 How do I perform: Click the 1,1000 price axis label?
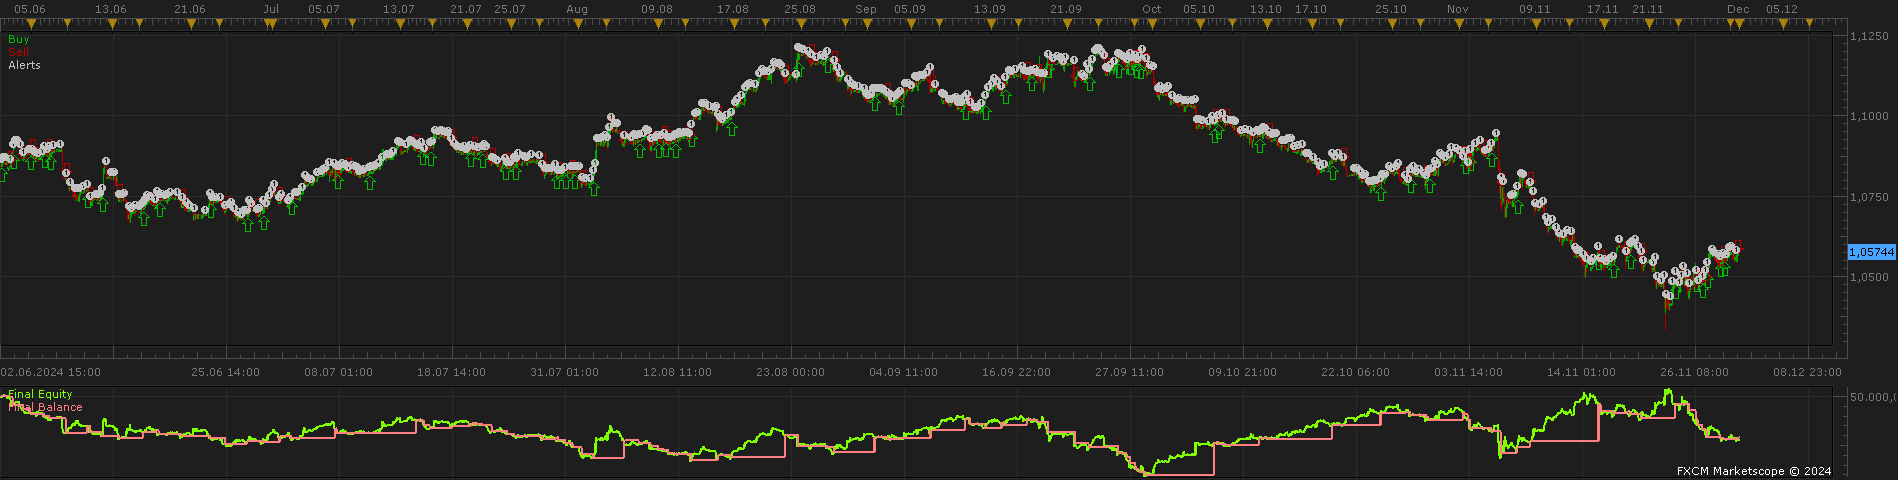tap(1868, 117)
